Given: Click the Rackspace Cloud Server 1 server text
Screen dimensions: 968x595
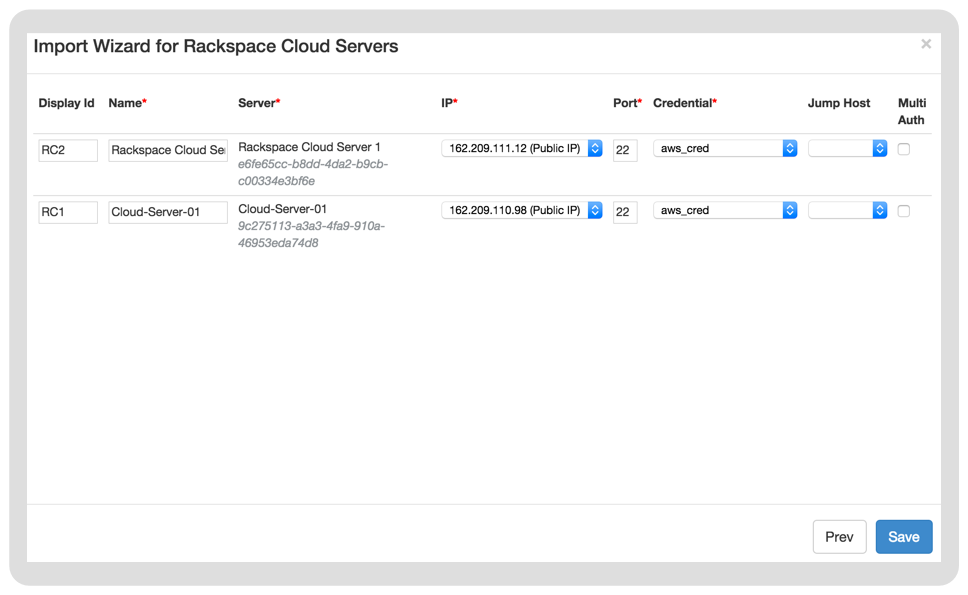Looking at the screenshot, I should click(309, 147).
